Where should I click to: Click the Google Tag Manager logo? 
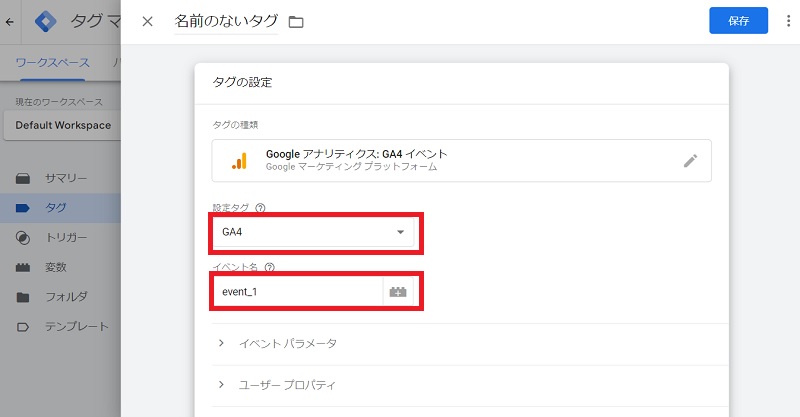coord(46,21)
